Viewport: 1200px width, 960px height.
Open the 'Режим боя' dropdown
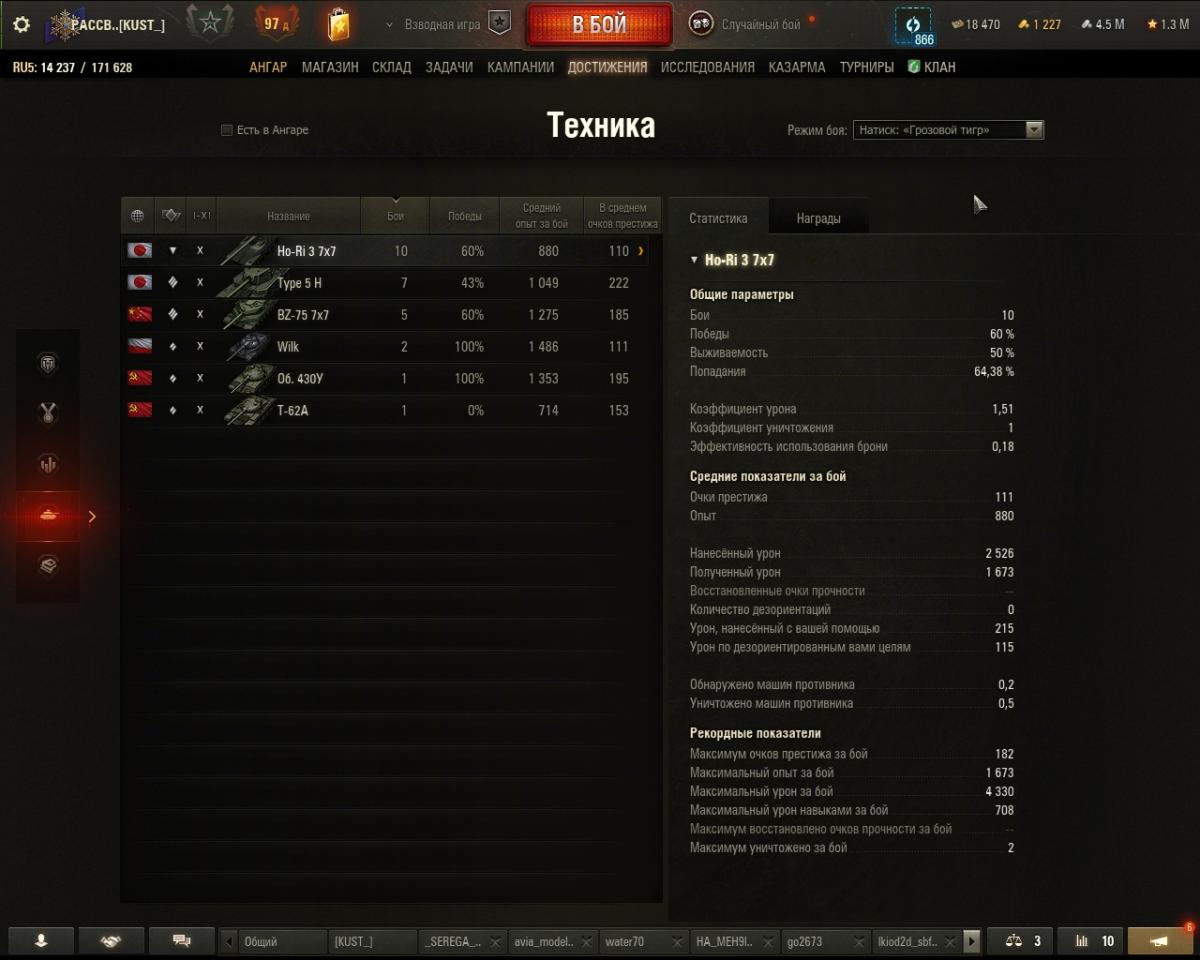click(x=948, y=130)
